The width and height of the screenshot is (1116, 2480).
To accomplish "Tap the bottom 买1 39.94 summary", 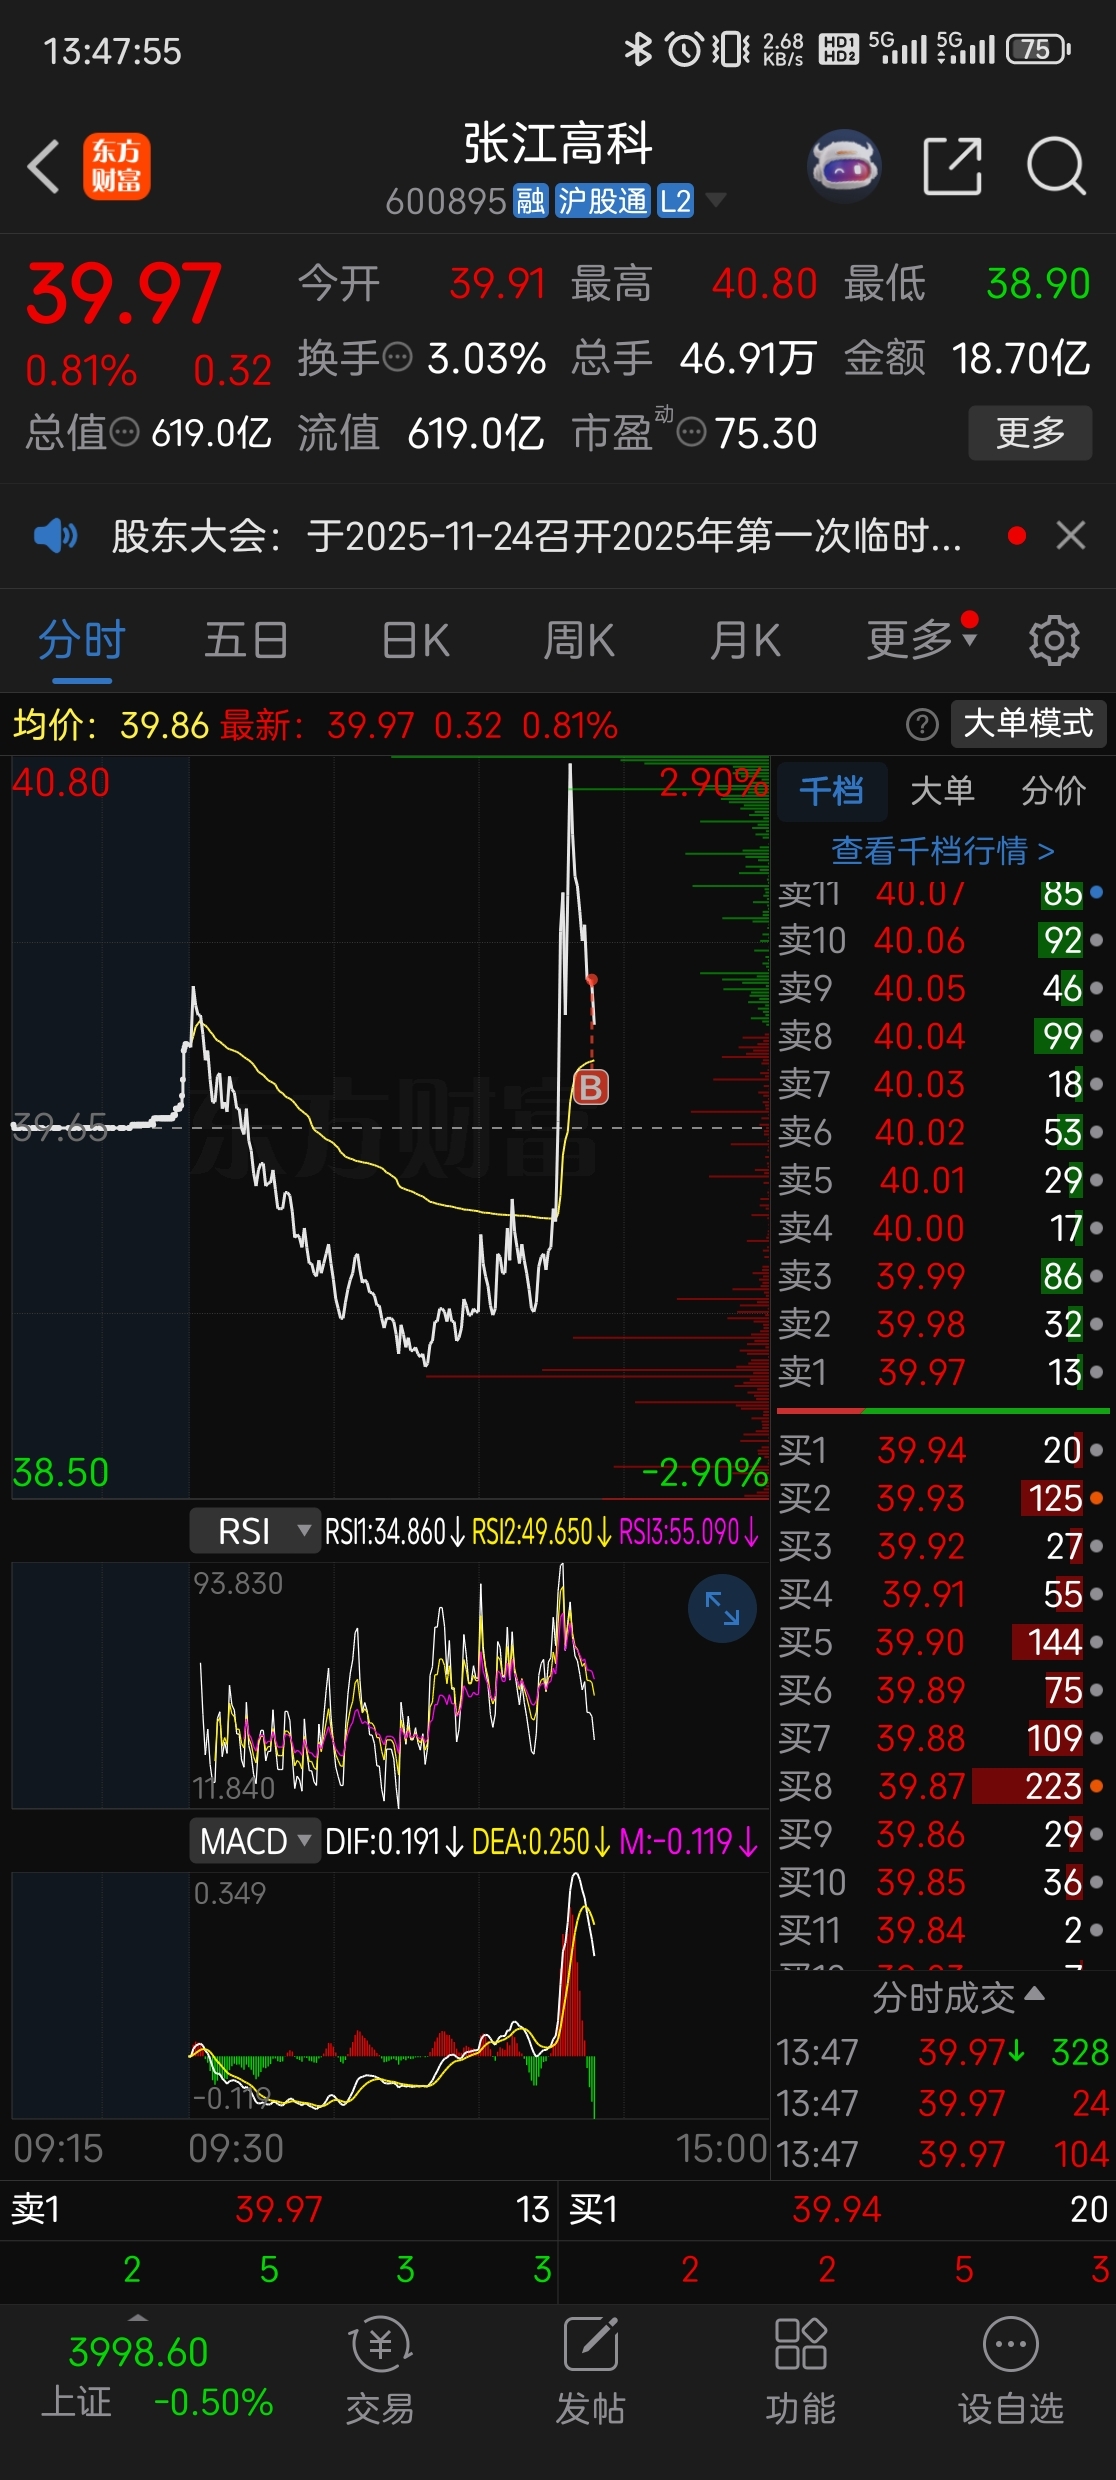I will (838, 2209).
